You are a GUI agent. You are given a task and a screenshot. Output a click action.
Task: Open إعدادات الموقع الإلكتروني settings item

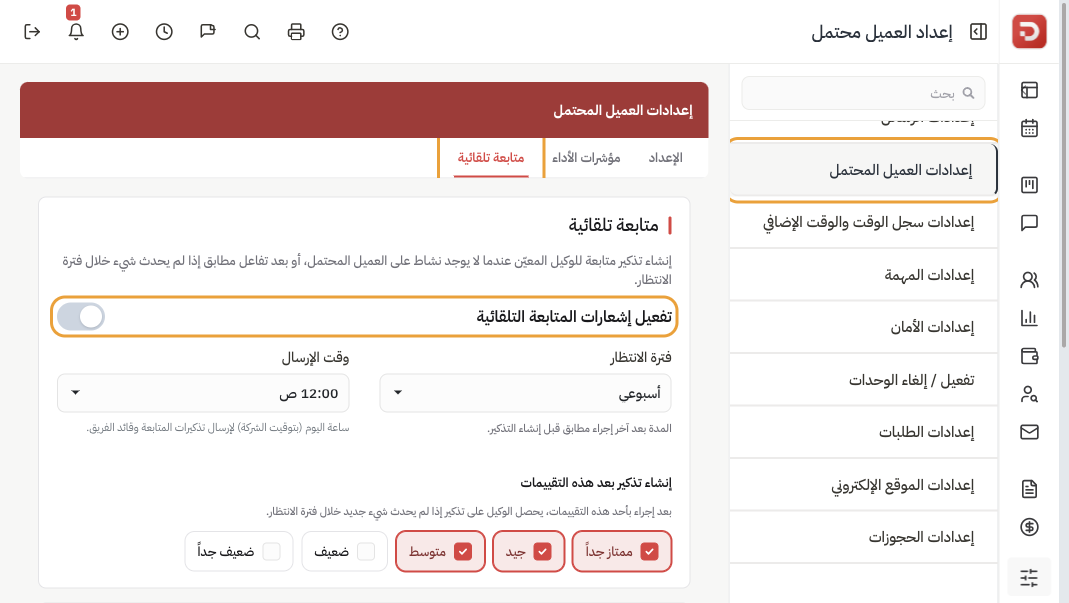863,485
